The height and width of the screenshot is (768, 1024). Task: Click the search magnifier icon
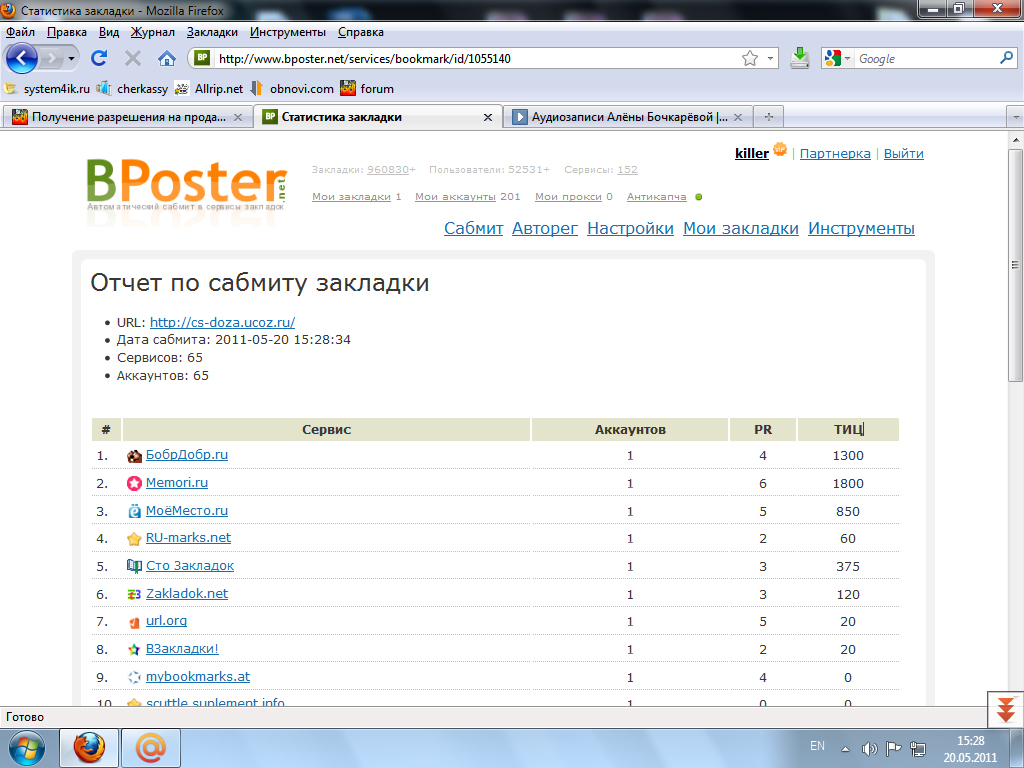click(1006, 58)
